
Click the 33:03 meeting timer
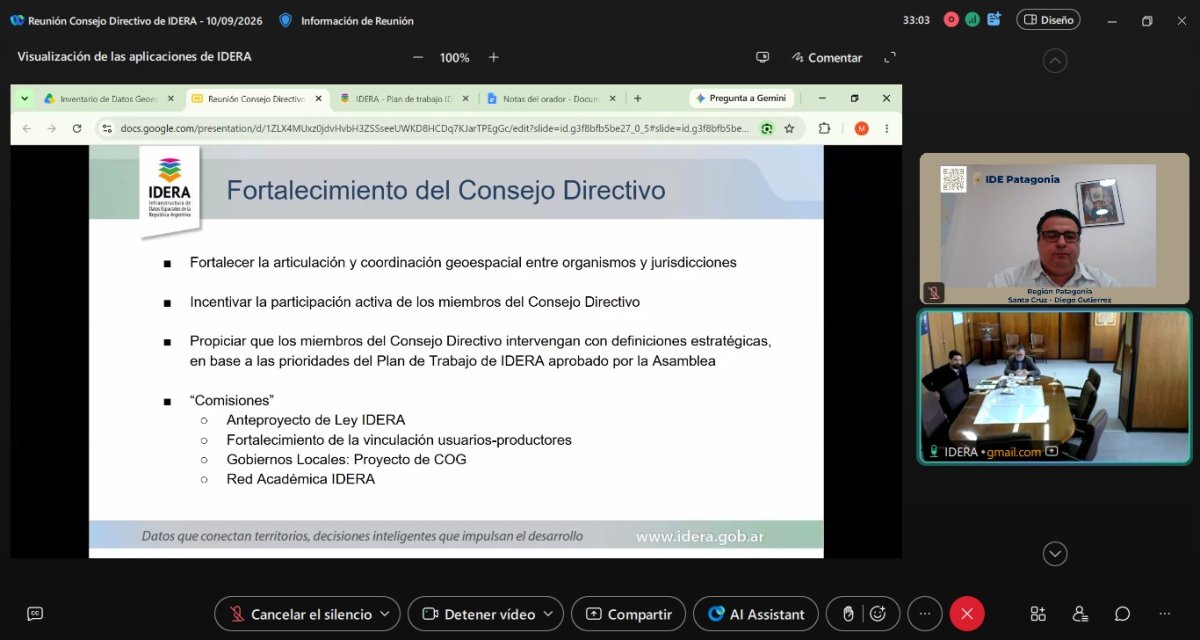pos(916,20)
